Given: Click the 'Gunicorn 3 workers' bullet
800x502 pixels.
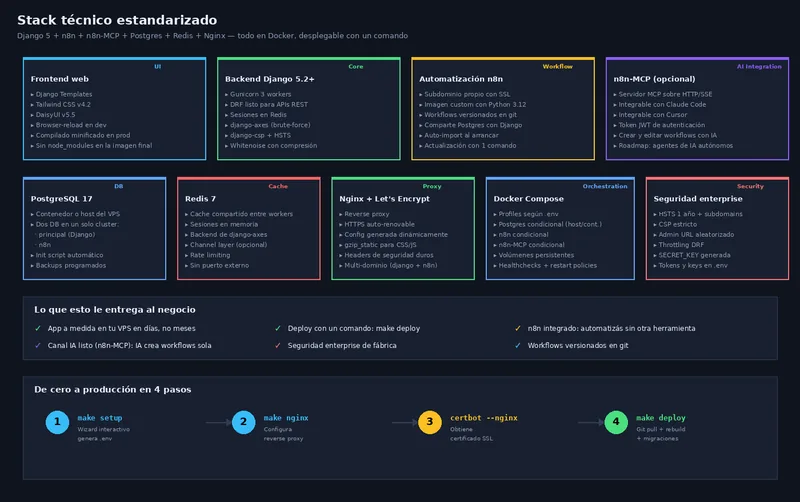Looking at the screenshot, I should (258, 94).
